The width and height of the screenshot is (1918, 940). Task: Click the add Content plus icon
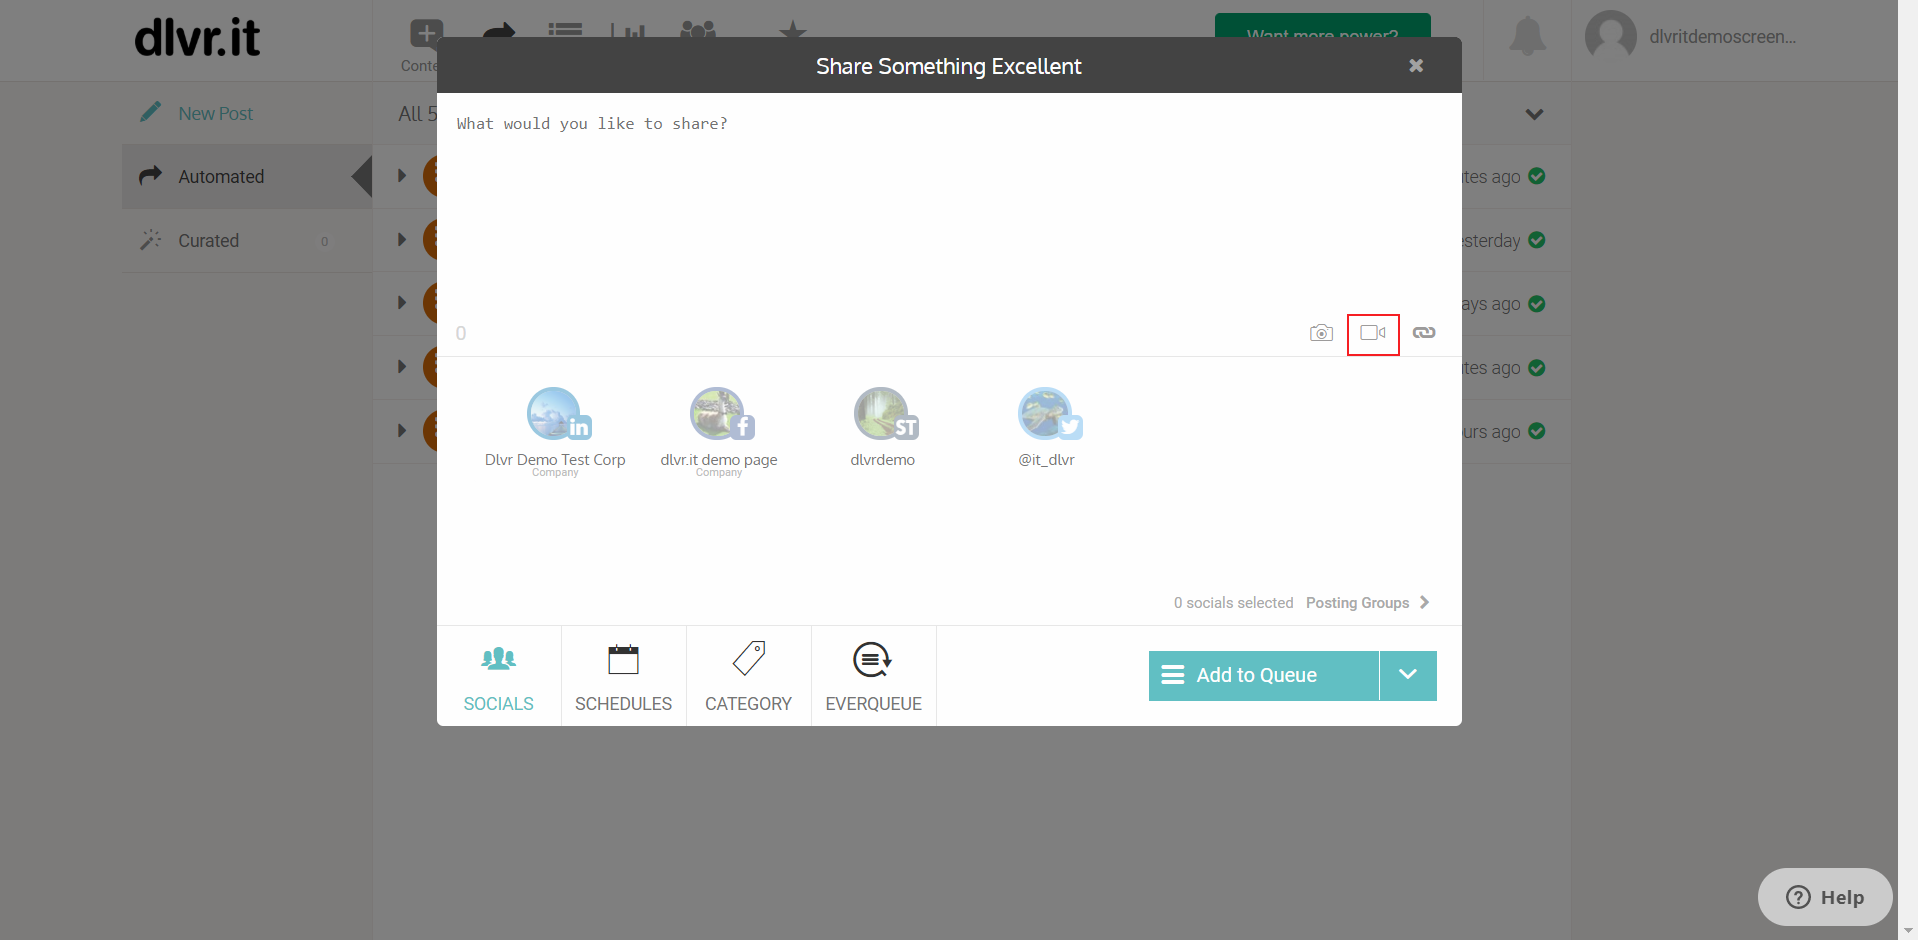click(426, 33)
